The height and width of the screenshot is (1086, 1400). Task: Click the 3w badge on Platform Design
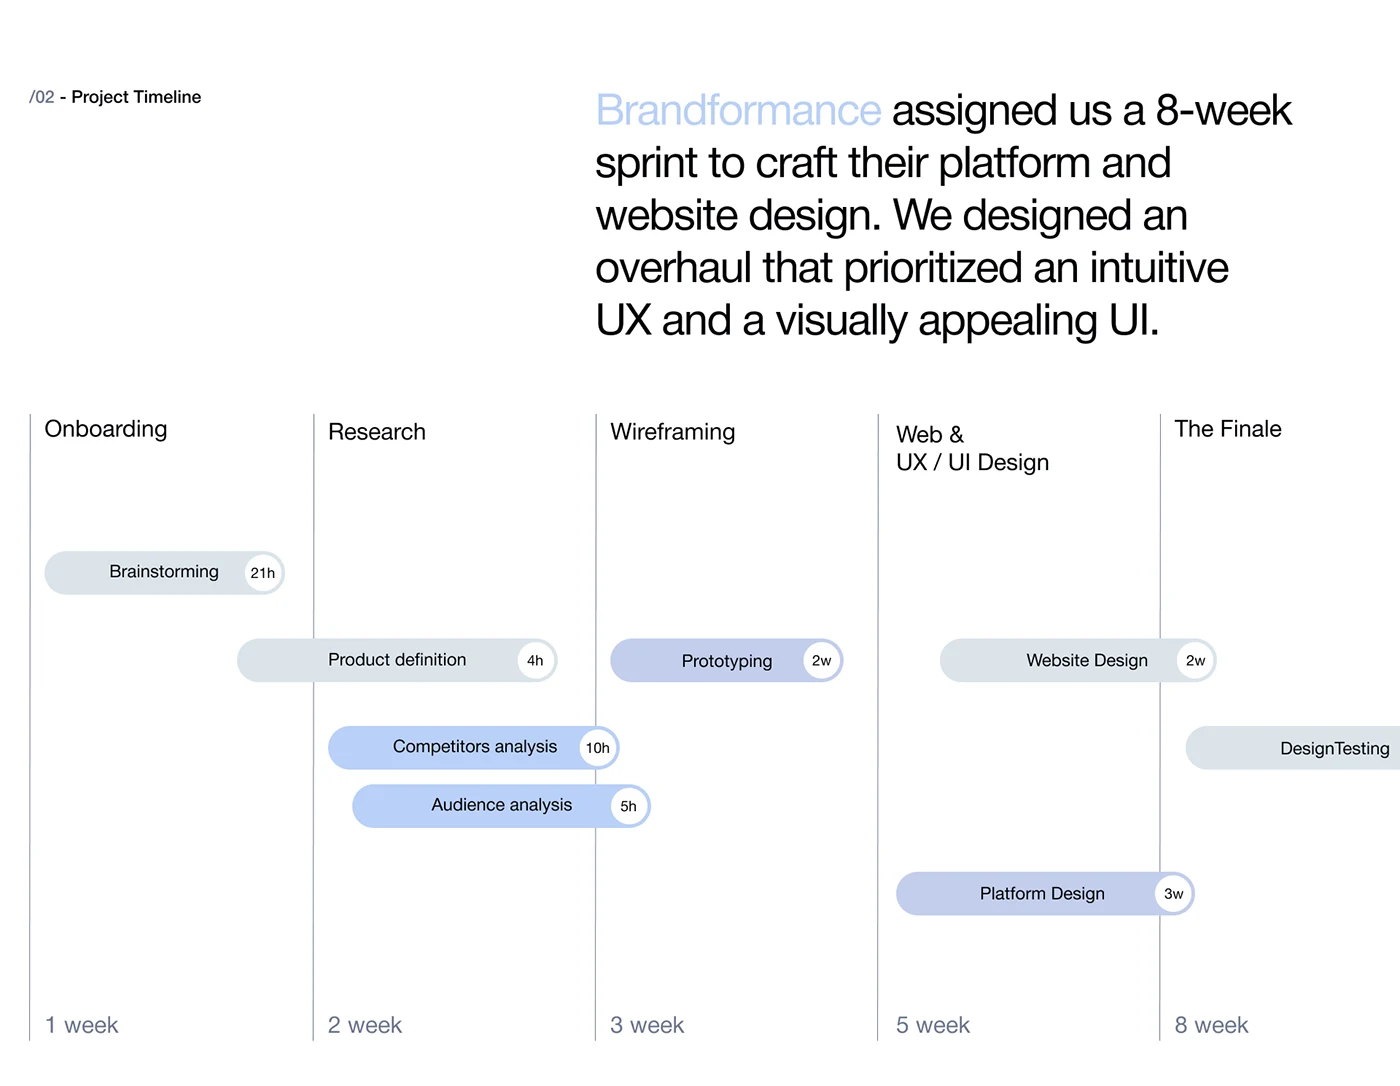[1174, 894]
